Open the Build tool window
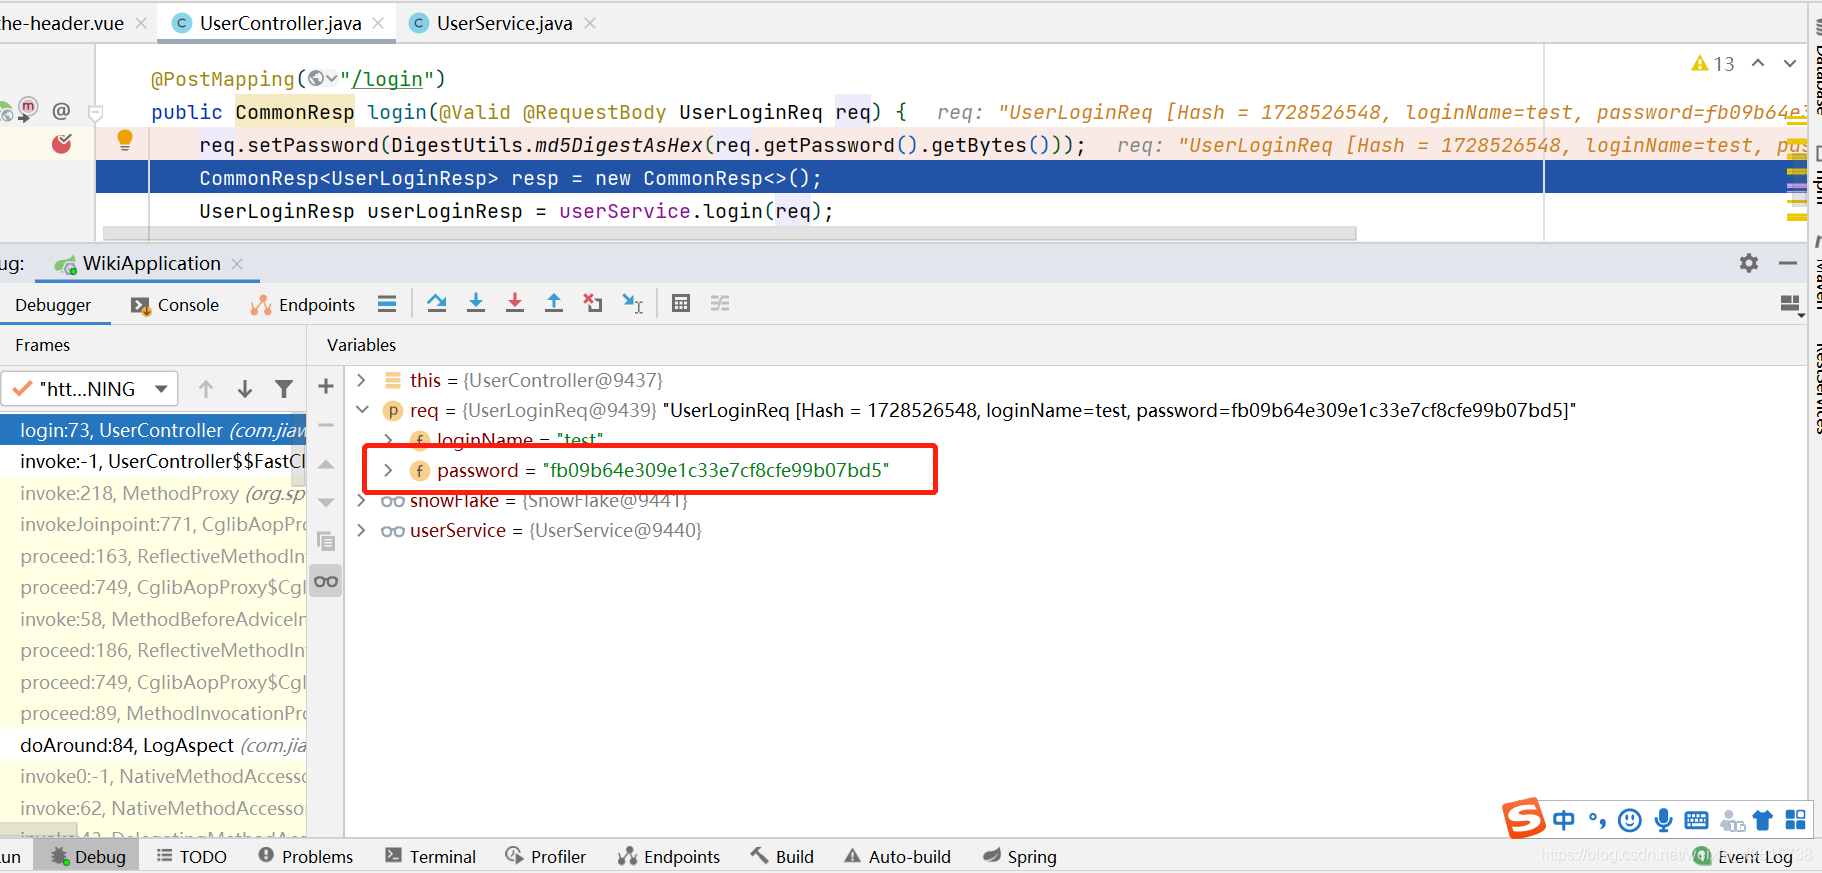 click(782, 856)
